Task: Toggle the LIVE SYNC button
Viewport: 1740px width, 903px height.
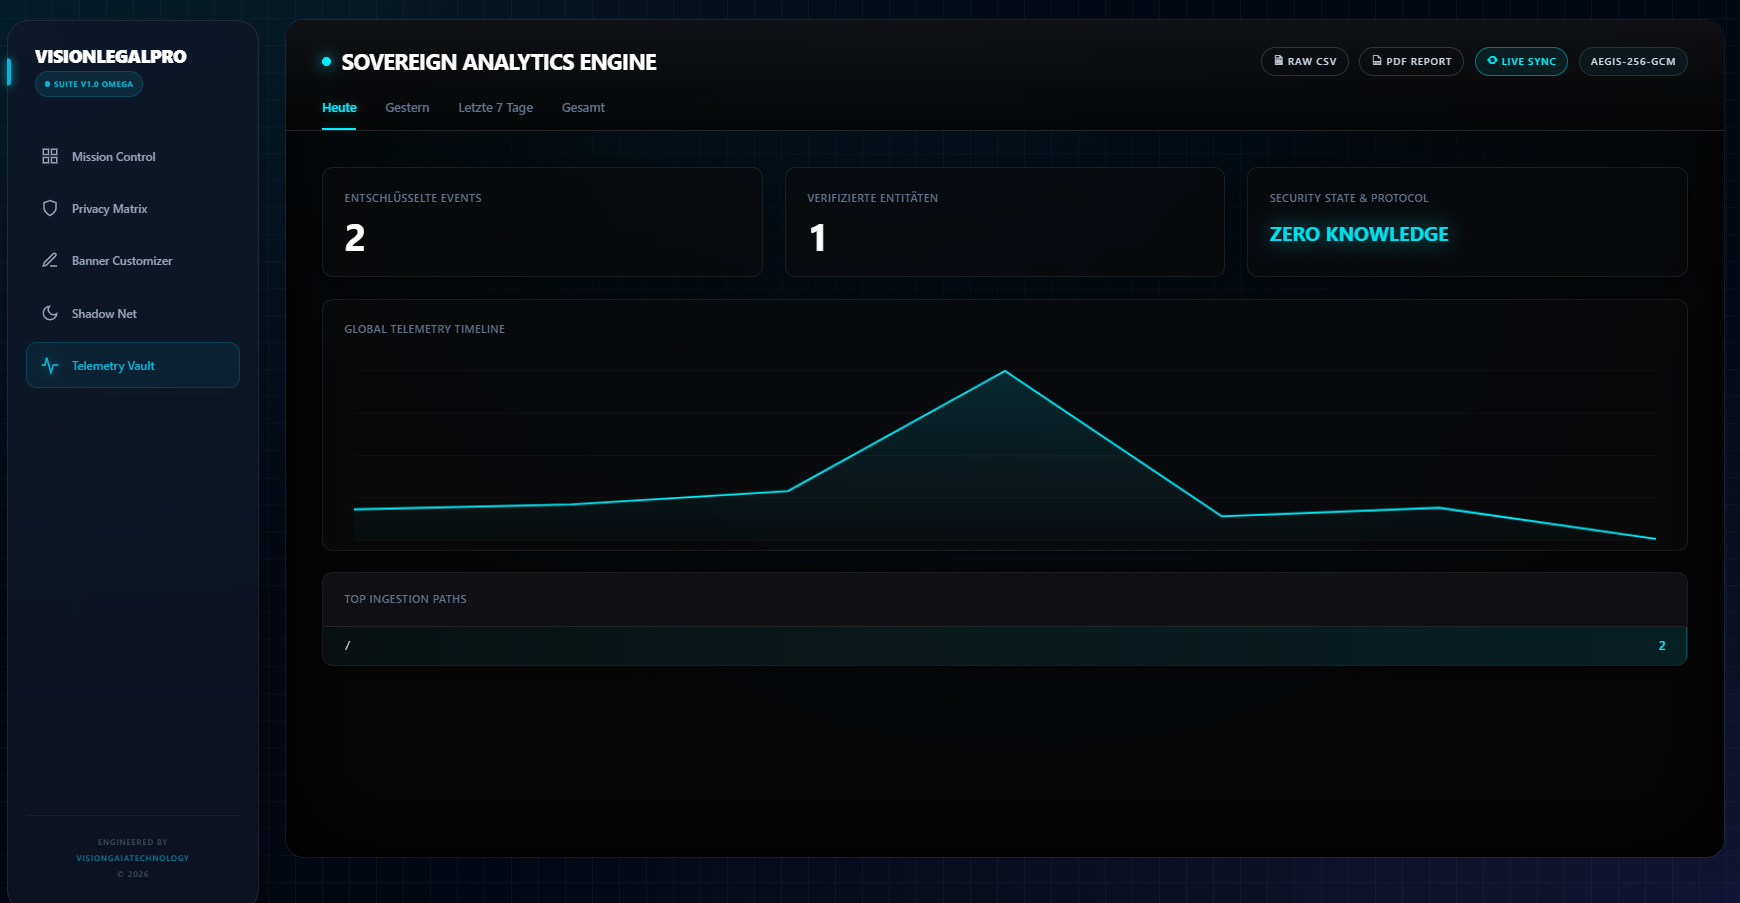Action: (1521, 61)
